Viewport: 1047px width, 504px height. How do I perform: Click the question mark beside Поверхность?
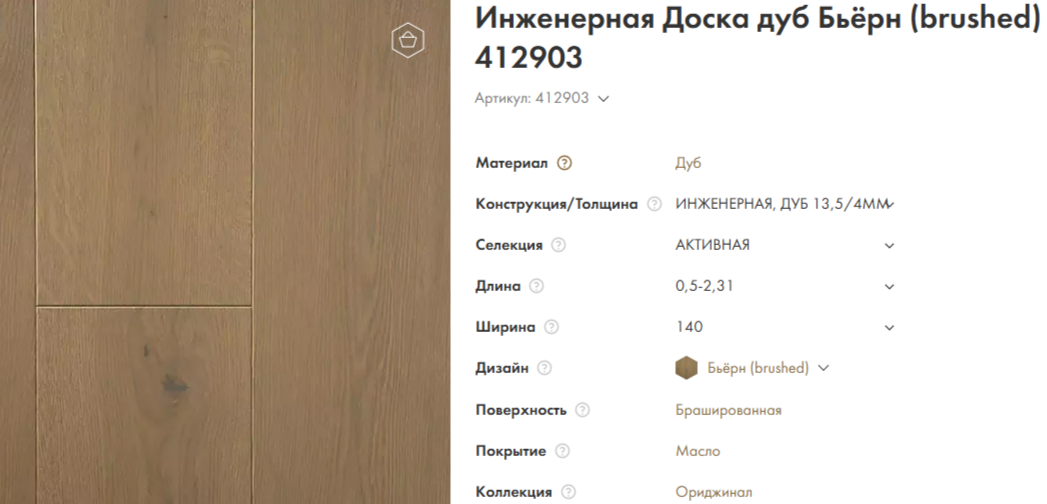pos(582,410)
